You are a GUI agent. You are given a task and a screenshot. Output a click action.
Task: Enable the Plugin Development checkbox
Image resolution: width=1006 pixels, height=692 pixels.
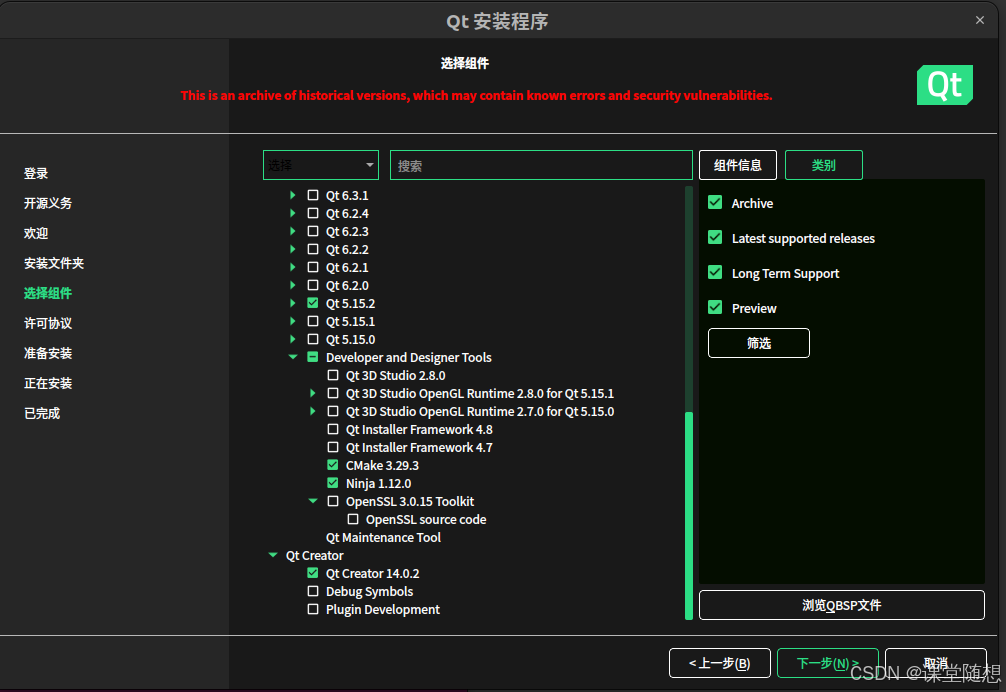pyautogui.click(x=313, y=609)
